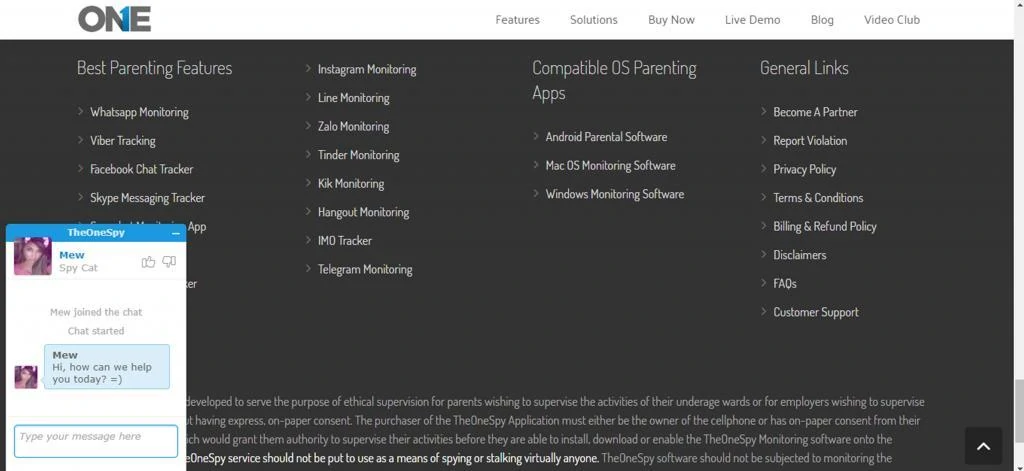The height and width of the screenshot is (471, 1024).
Task: Open Billing & Refund Policy page
Action: (x=824, y=226)
